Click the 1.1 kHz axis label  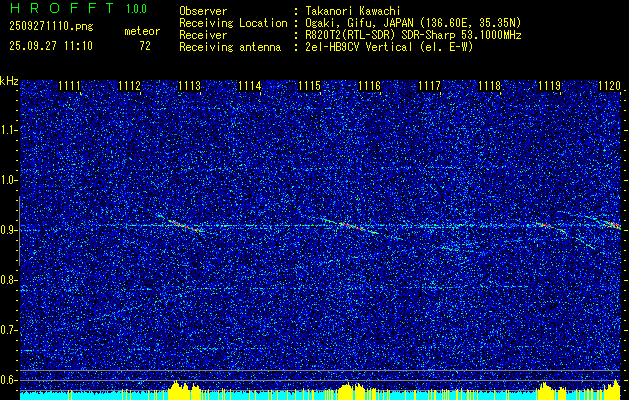coord(8,130)
